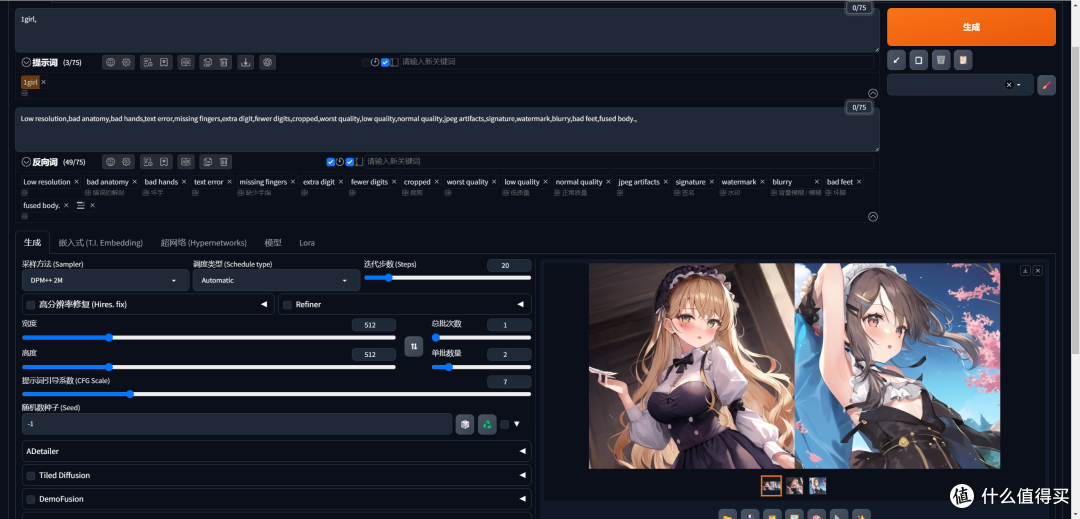Click the copy icon in the 反向词 toolbar
This screenshot has width=1080, height=519.
click(207, 162)
